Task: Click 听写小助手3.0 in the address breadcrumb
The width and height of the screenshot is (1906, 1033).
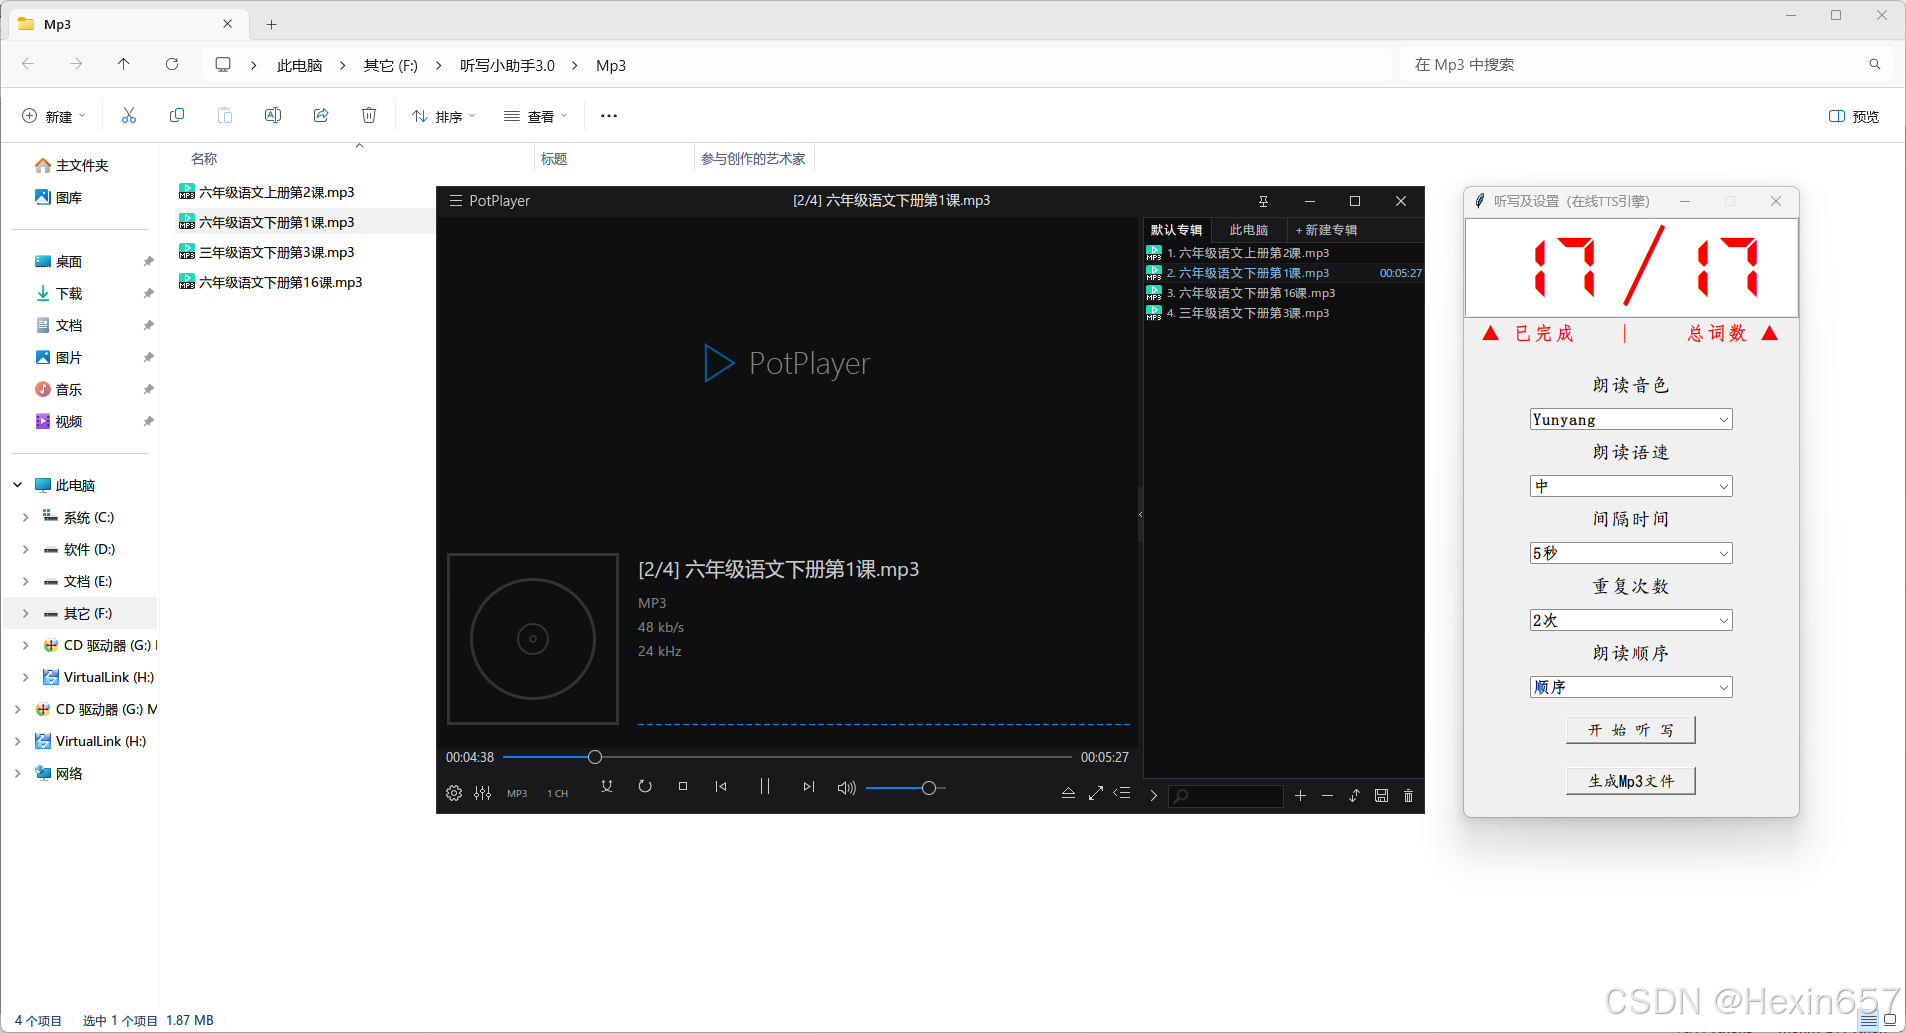Action: pyautogui.click(x=507, y=65)
